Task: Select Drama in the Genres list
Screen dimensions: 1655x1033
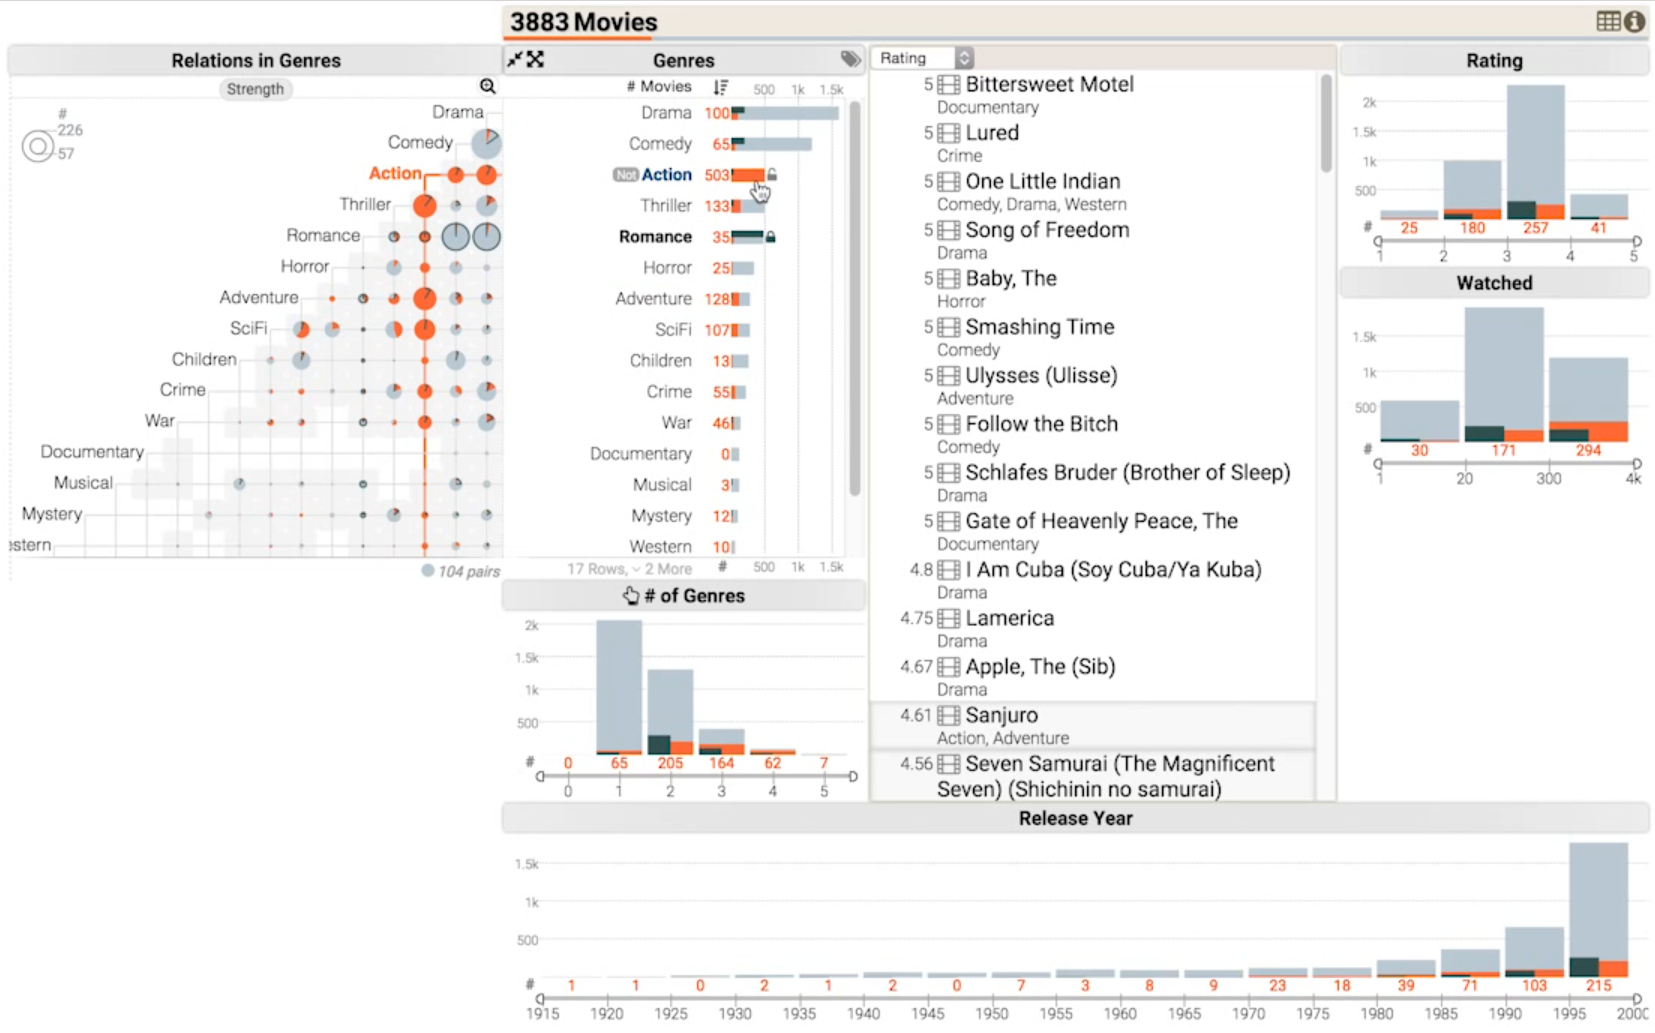Action: pyautogui.click(x=666, y=113)
